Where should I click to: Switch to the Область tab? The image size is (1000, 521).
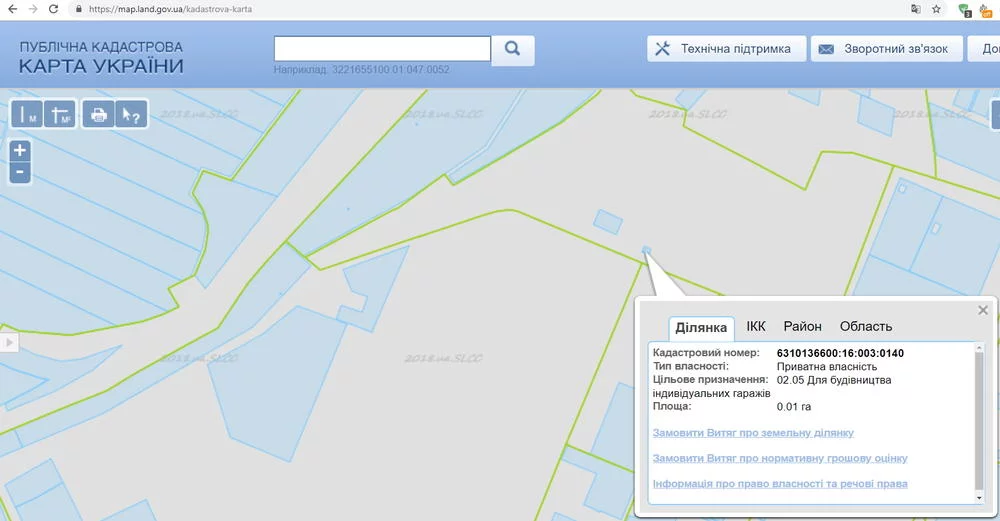(x=865, y=327)
